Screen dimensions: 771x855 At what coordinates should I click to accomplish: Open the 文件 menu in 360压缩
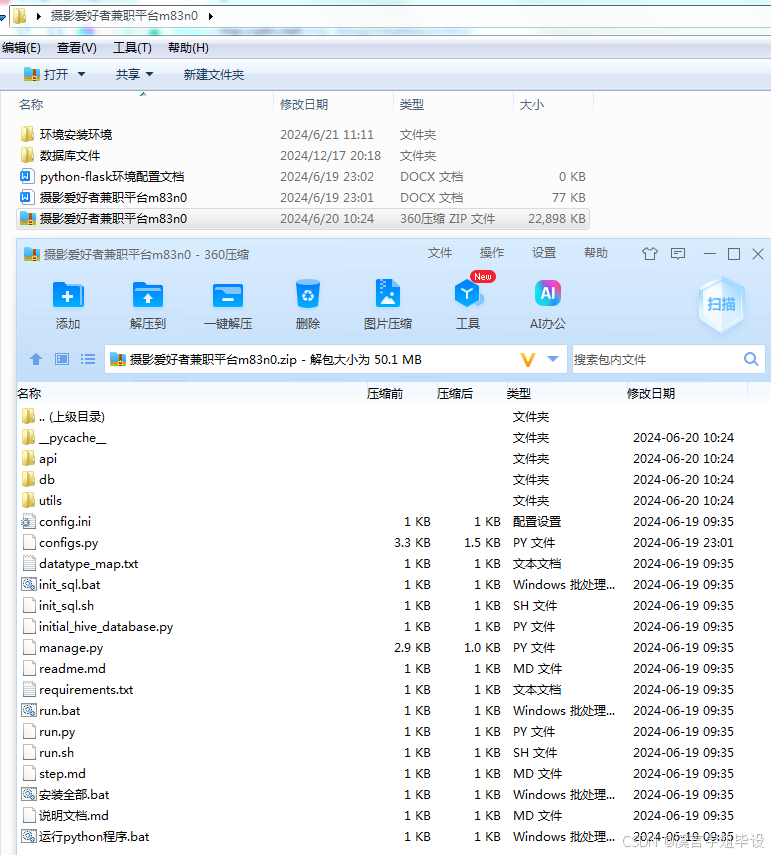pos(439,253)
